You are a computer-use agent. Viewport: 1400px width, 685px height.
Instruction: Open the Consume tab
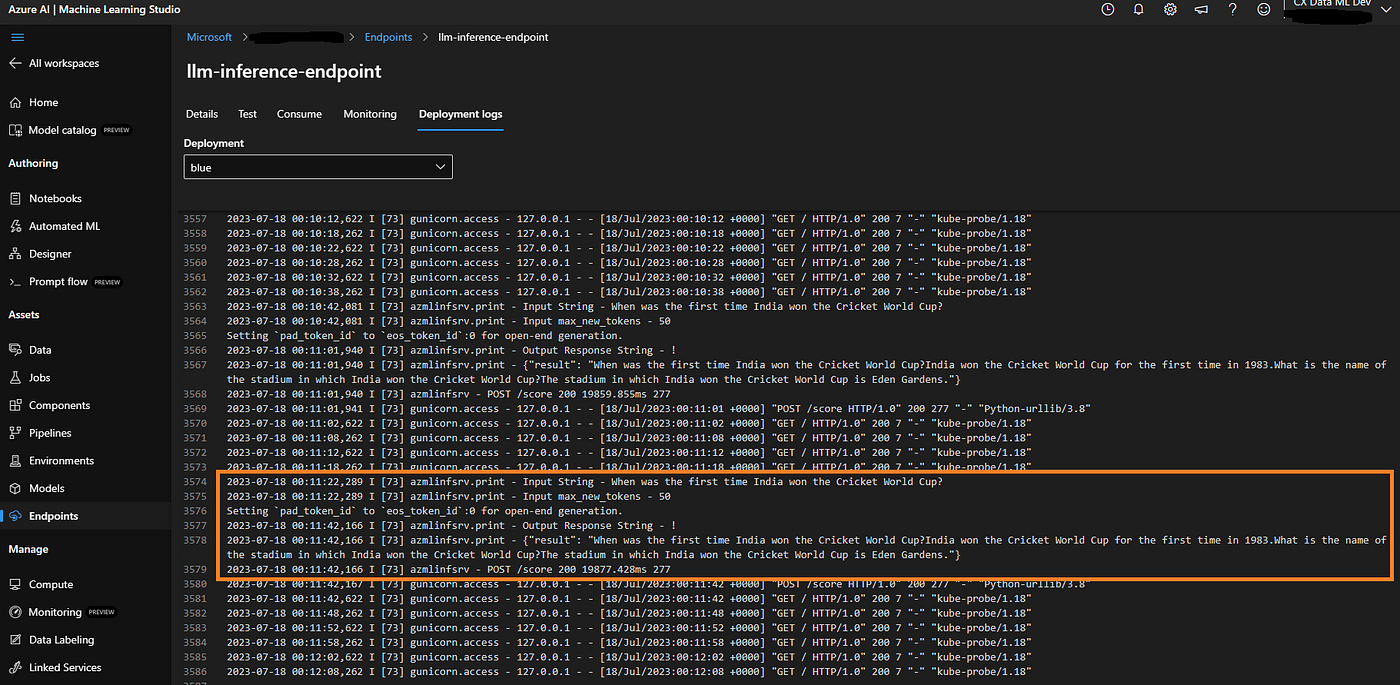[299, 114]
